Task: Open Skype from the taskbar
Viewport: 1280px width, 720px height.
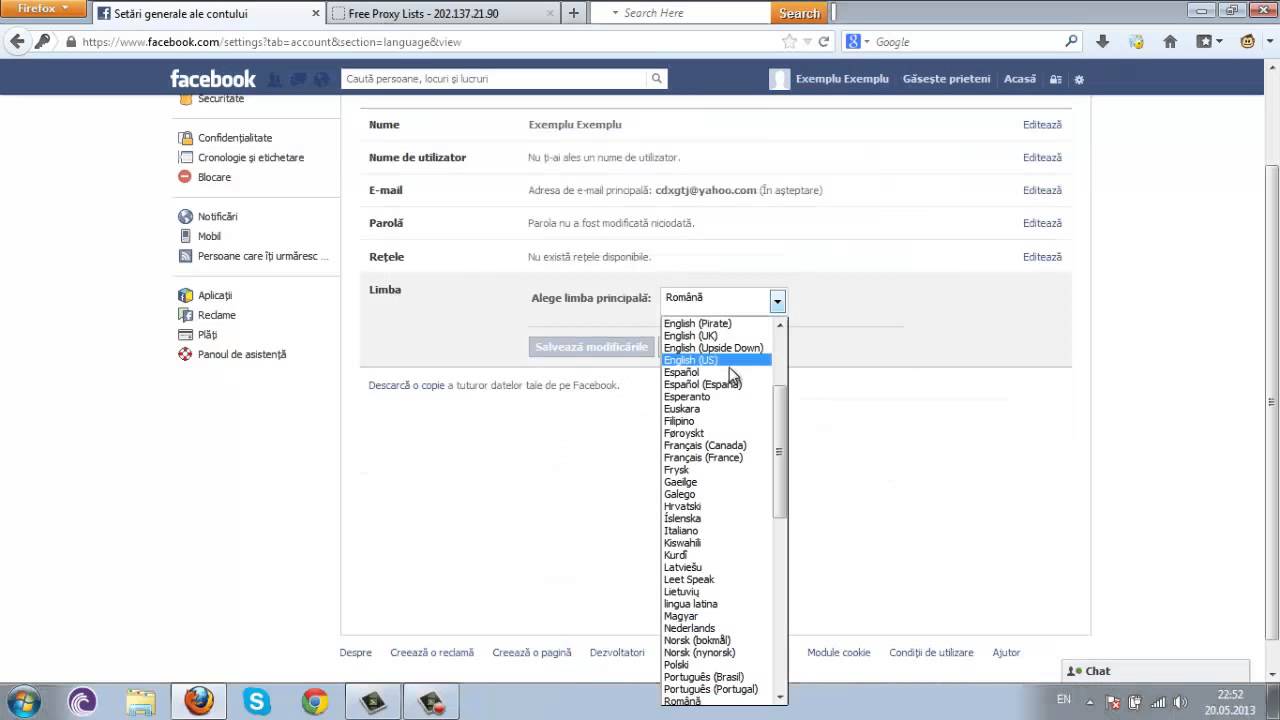Action: point(257,702)
